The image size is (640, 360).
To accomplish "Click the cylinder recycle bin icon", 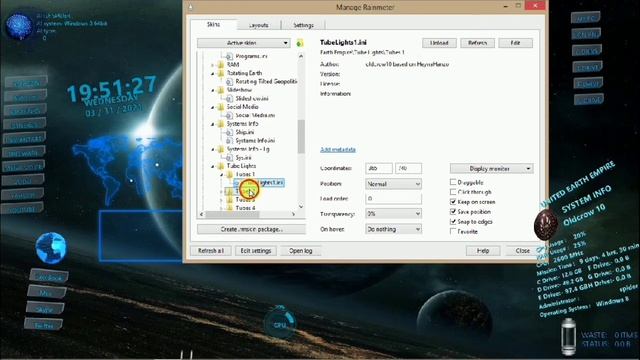I will point(568,336).
